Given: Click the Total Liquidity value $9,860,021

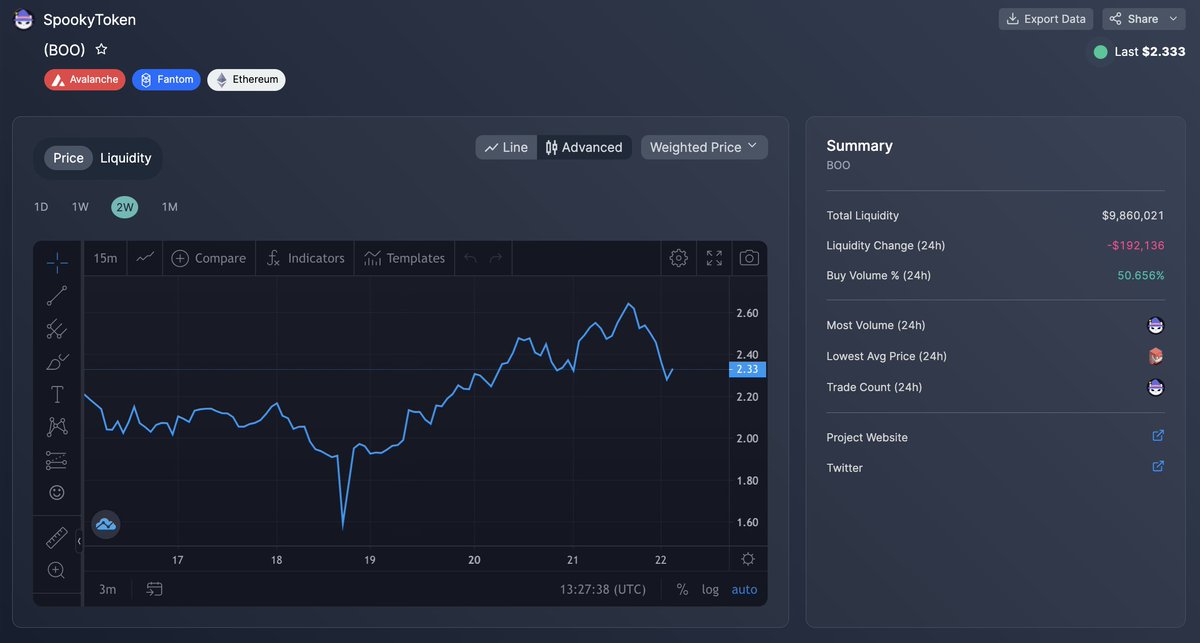Looking at the screenshot, I should (x=1133, y=215).
